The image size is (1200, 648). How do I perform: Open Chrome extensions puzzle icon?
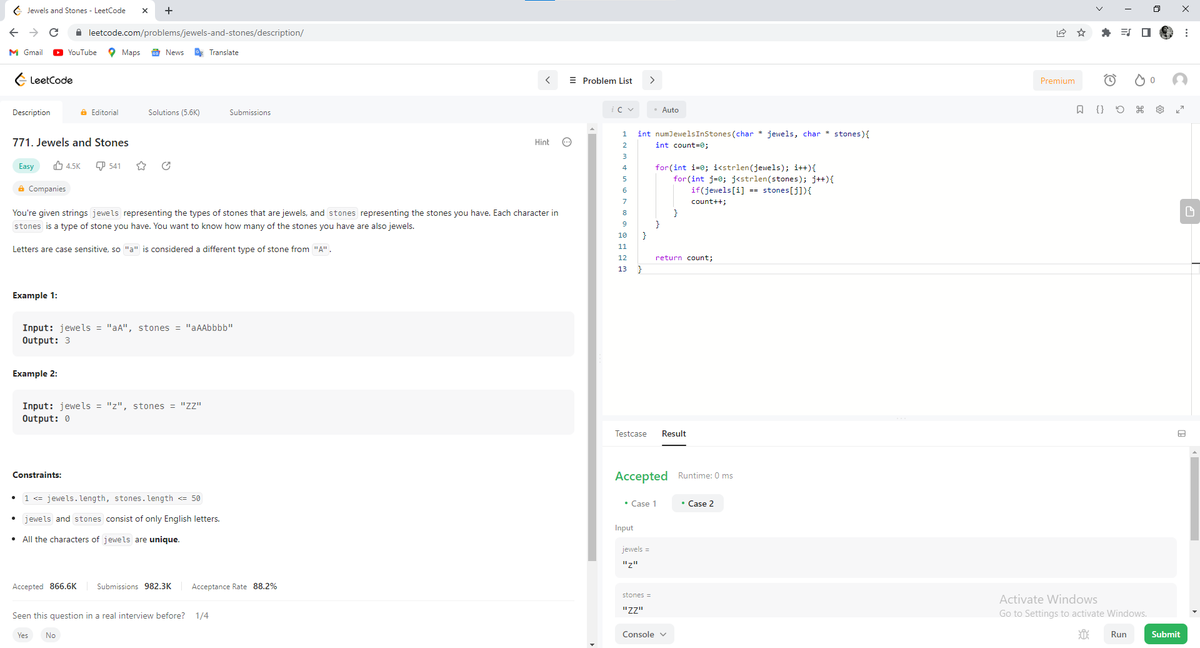click(1104, 32)
